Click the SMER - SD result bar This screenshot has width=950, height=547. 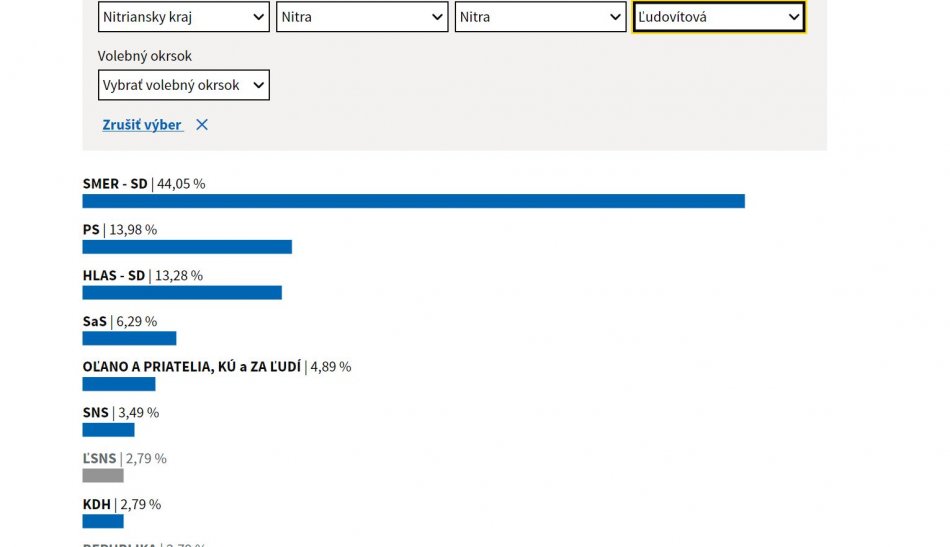[x=413, y=201]
